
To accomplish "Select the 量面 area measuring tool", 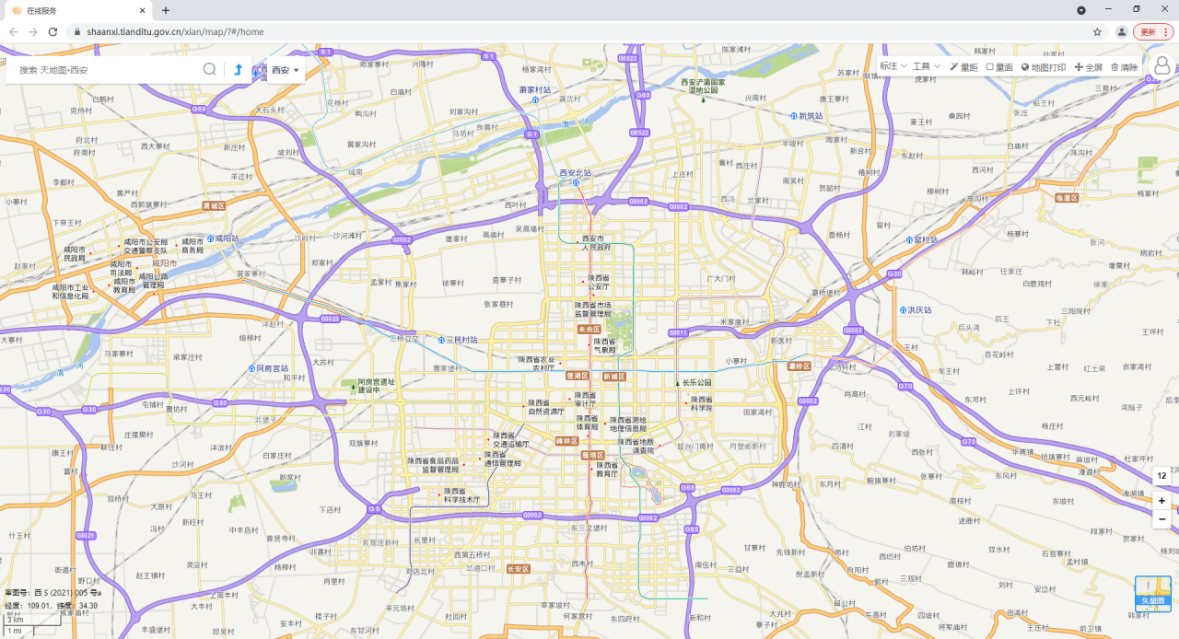I will click(999, 67).
